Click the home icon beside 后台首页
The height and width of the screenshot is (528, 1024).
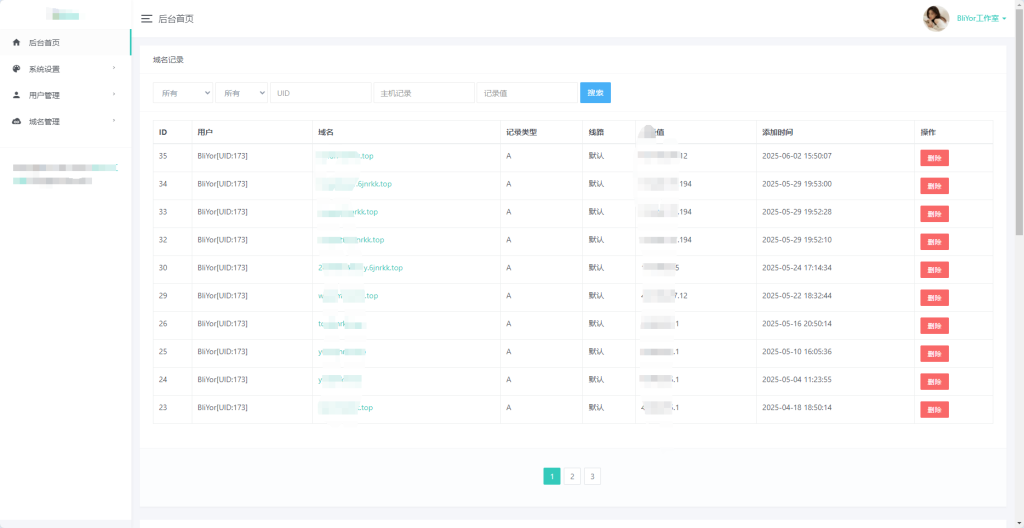pos(16,43)
